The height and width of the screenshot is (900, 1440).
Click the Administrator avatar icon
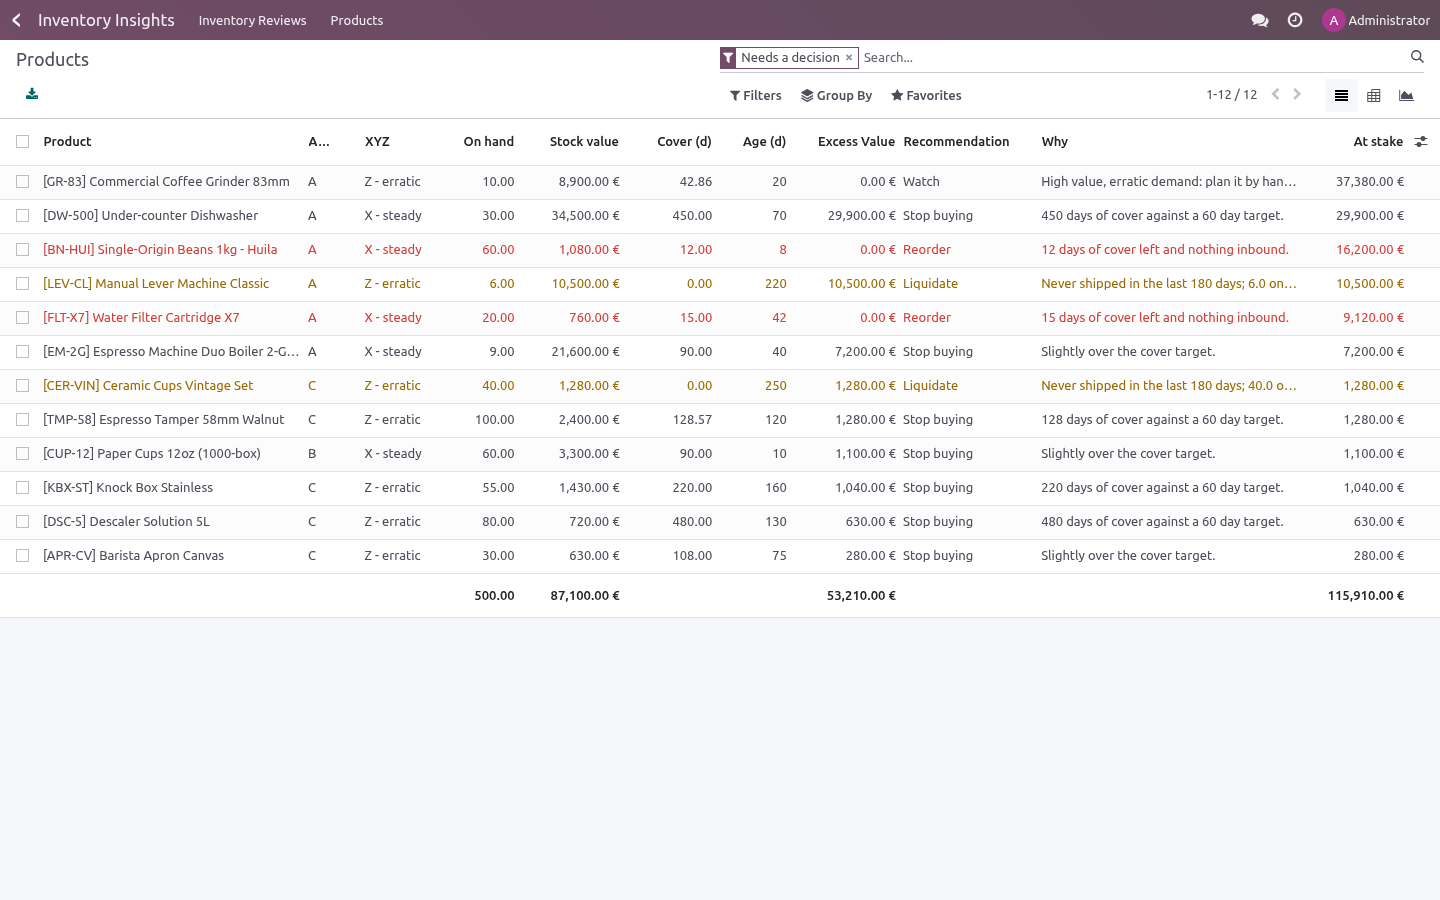[x=1333, y=20]
